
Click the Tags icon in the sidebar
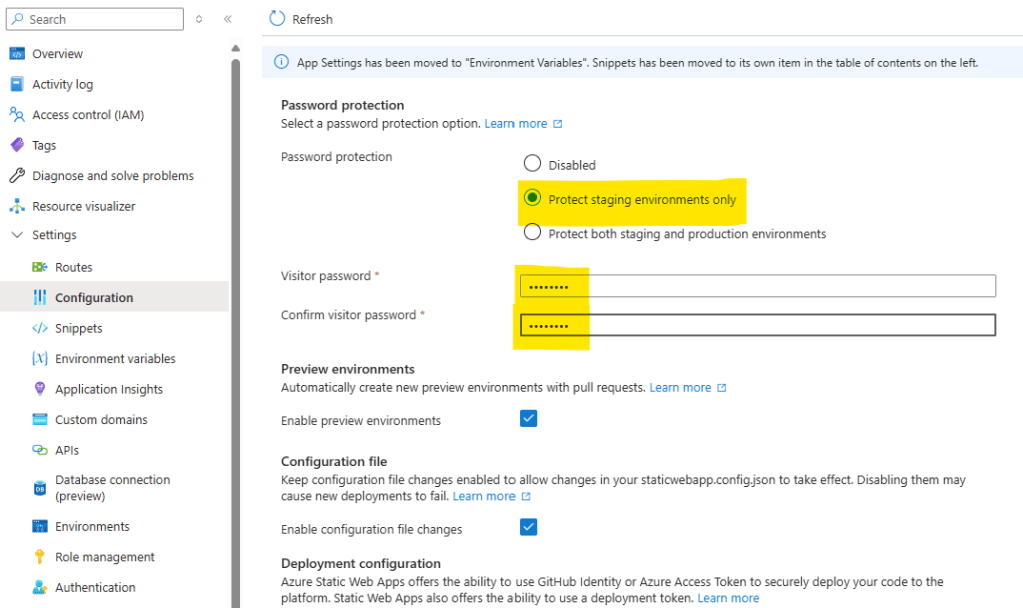tap(16, 145)
